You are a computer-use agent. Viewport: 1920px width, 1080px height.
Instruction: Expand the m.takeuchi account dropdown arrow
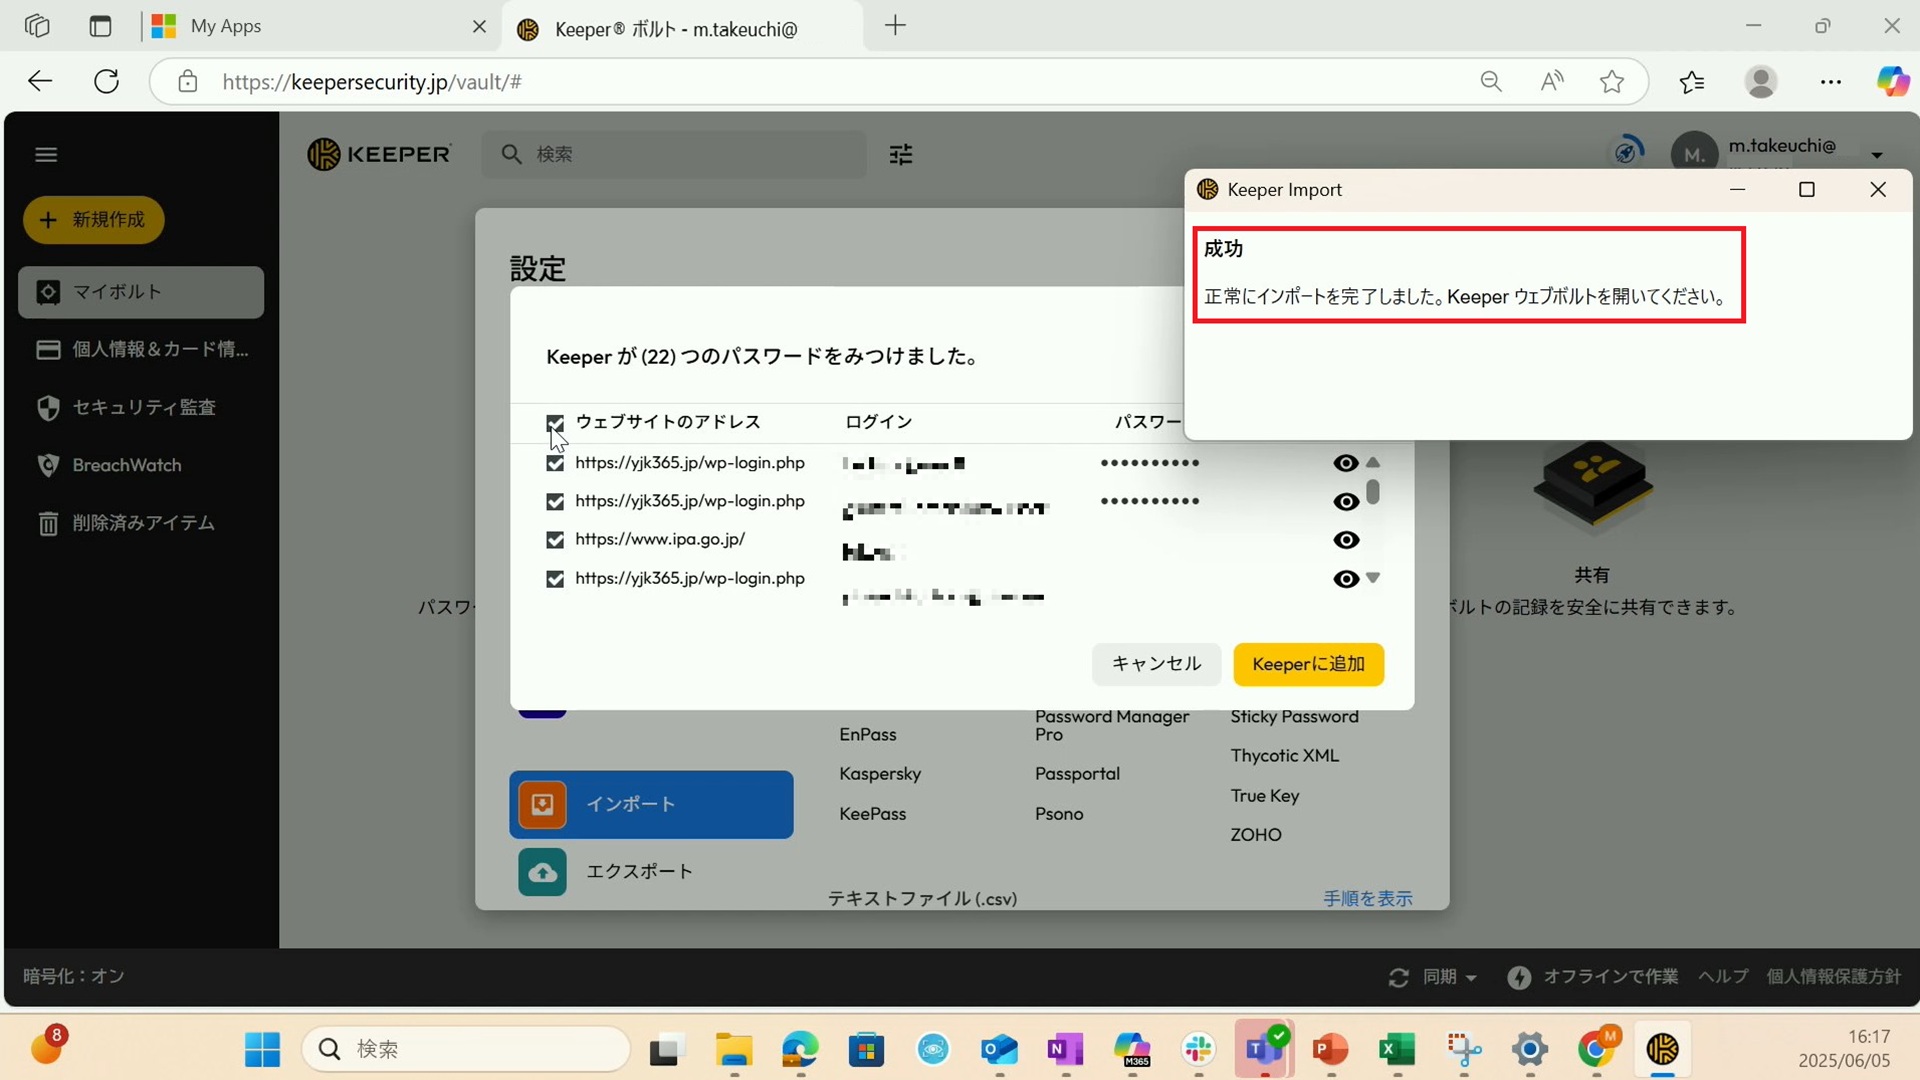1877,155
